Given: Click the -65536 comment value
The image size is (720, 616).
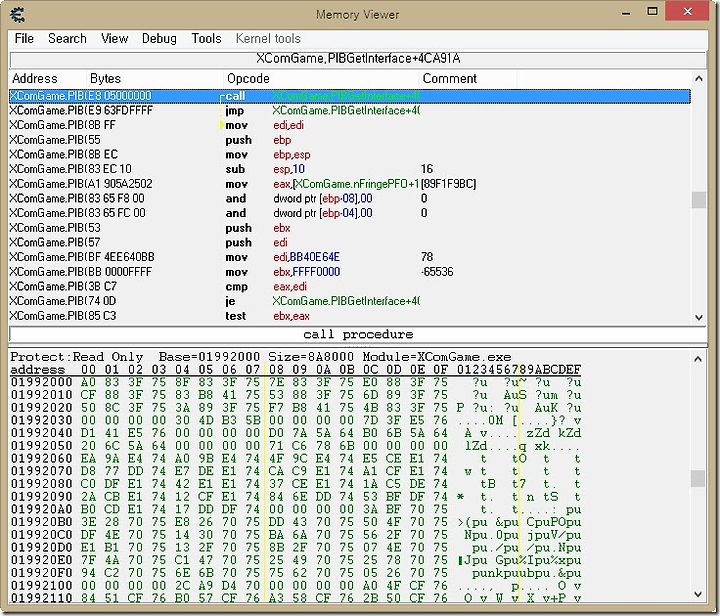Looking at the screenshot, I should 437,272.
